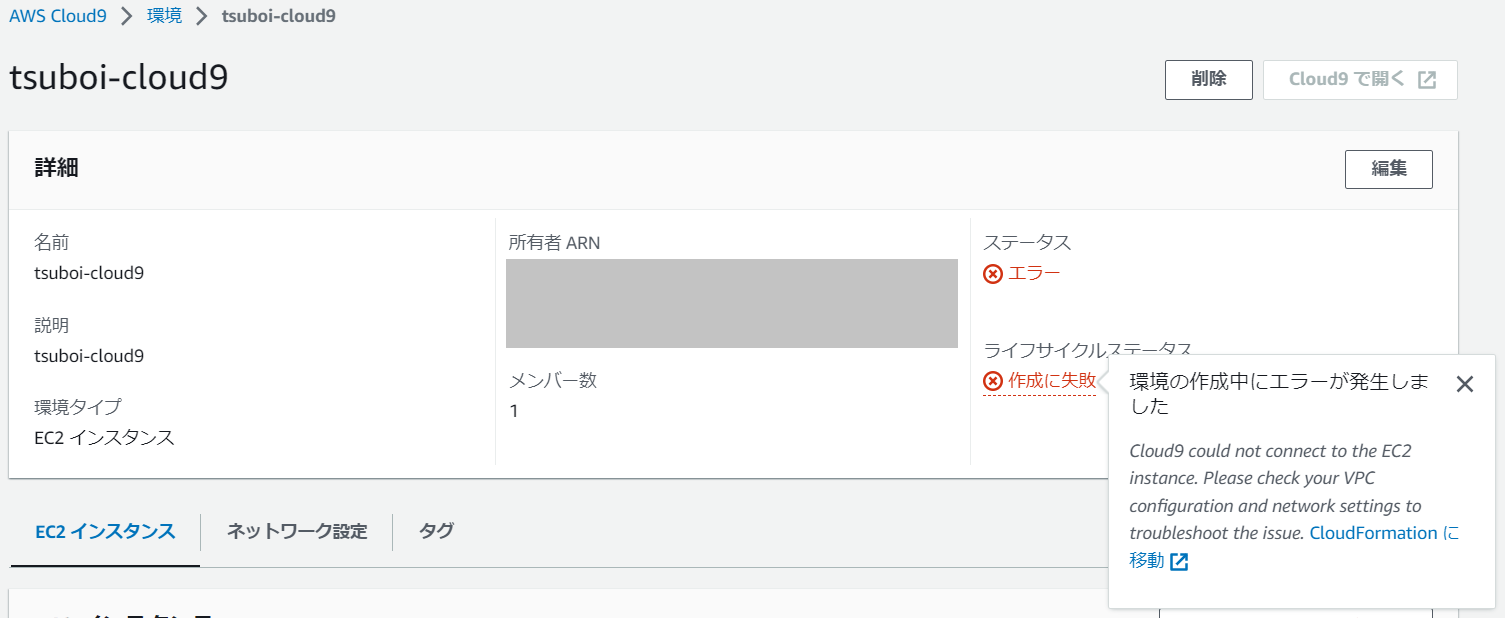Image resolution: width=1505 pixels, height=618 pixels.
Task: Open the タグ tab
Action: click(x=436, y=532)
